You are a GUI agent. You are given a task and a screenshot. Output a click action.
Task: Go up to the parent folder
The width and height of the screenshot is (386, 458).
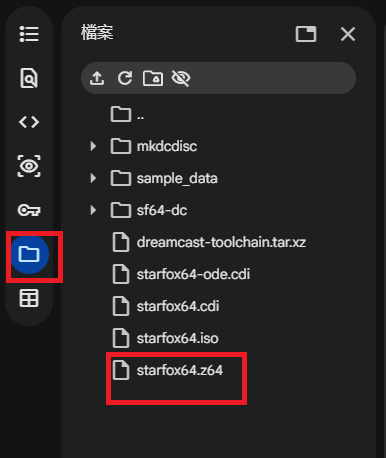point(128,115)
